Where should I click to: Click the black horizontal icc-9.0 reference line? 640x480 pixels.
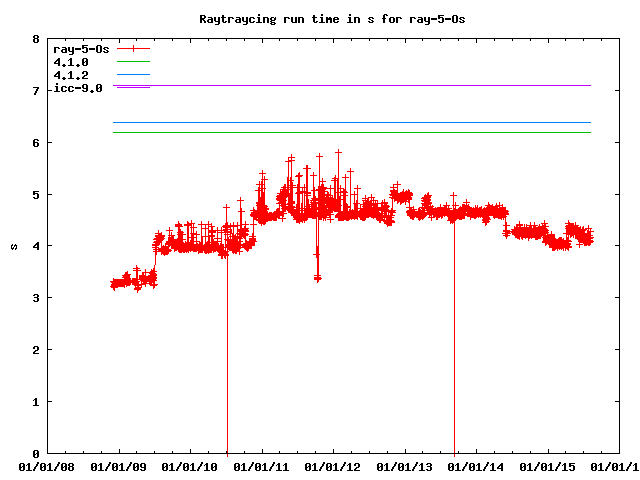click(x=350, y=86)
